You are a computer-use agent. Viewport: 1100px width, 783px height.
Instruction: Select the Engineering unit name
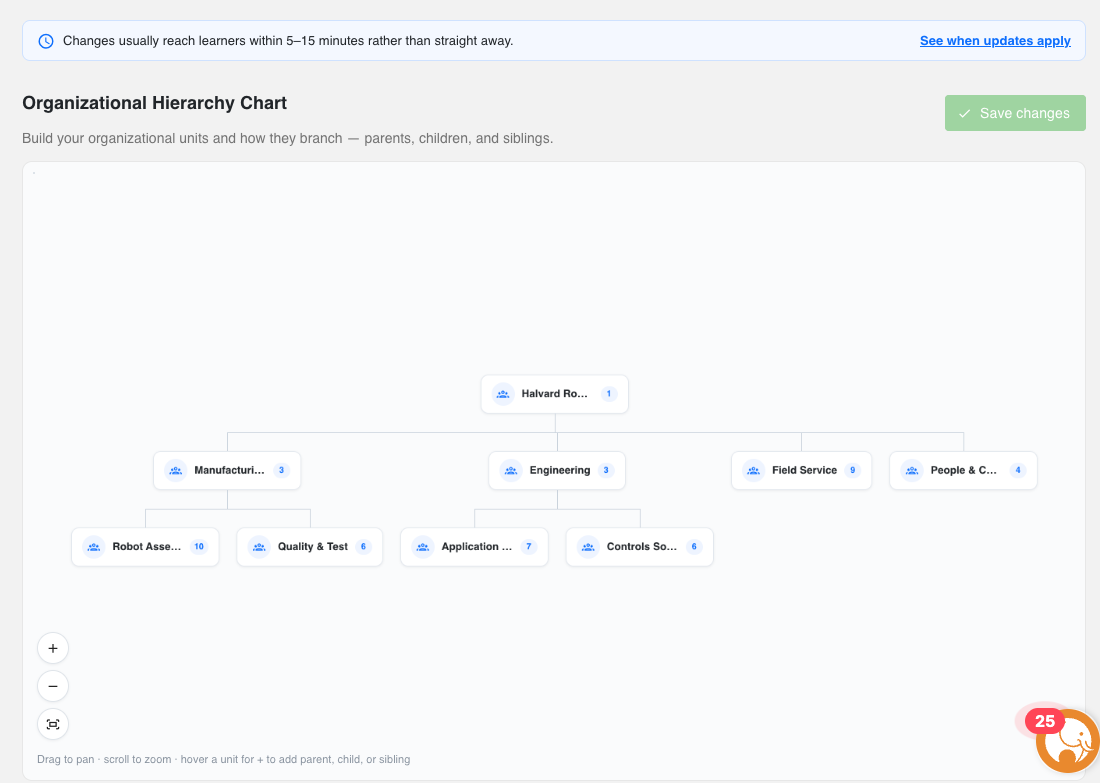point(560,470)
